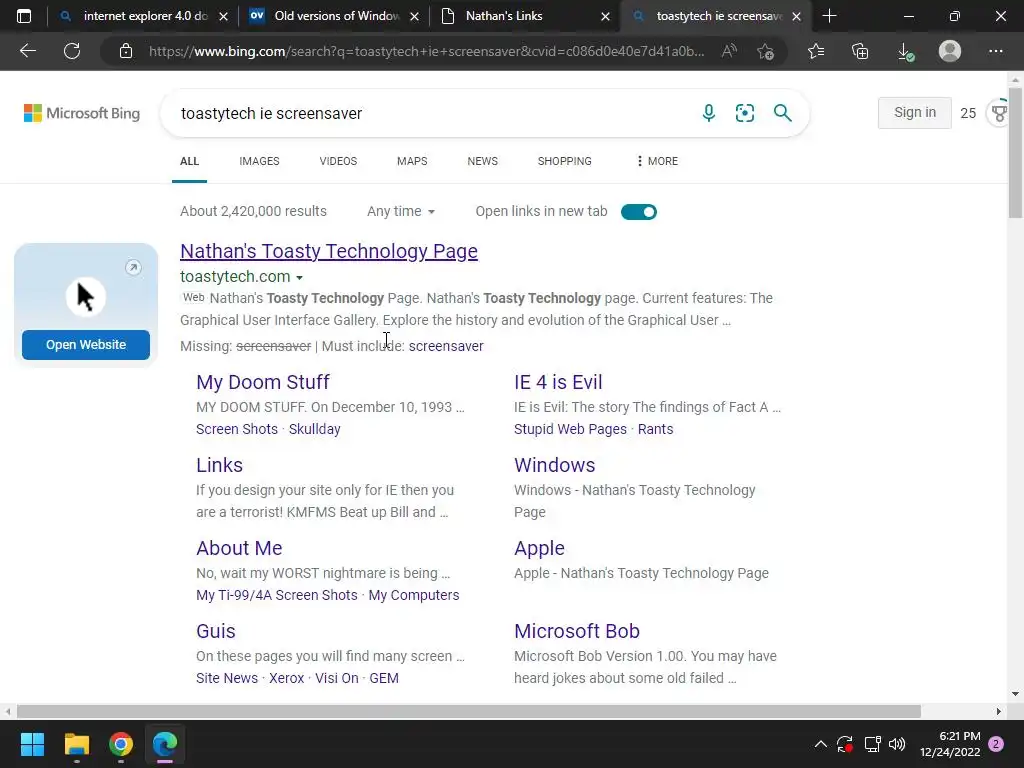Go back with the browser back arrow
Screen dimensions: 1024x768
[28, 51]
